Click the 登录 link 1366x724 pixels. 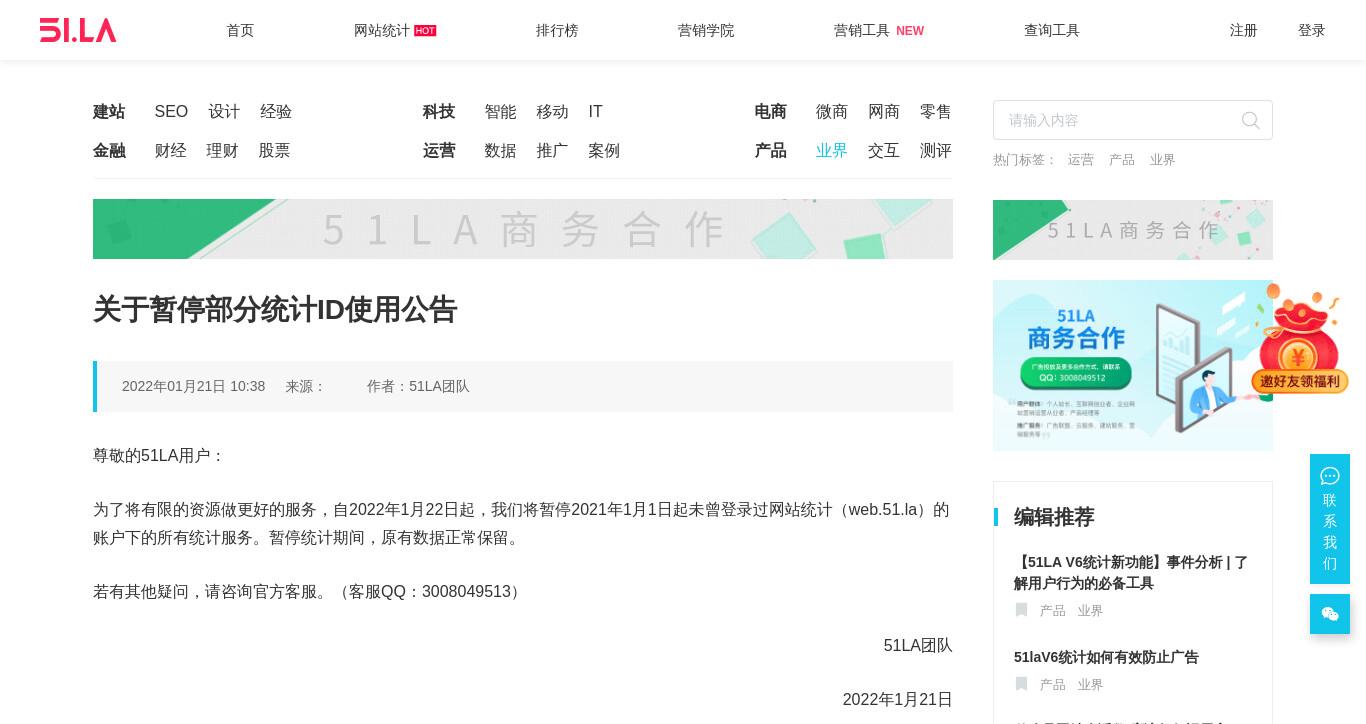click(1312, 30)
